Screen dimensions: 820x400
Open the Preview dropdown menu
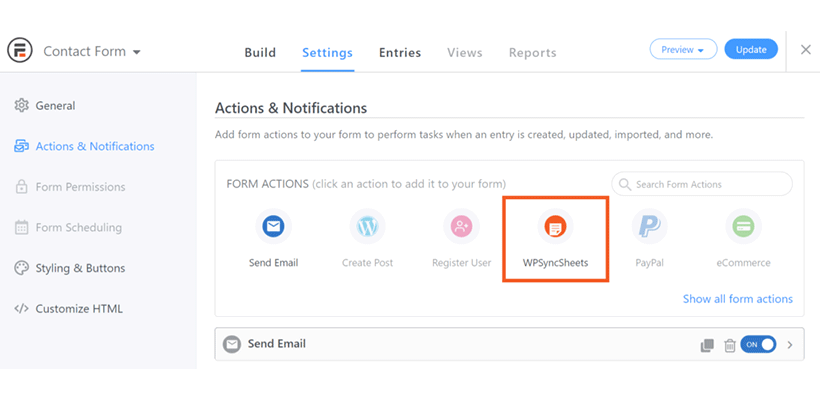[x=683, y=50]
